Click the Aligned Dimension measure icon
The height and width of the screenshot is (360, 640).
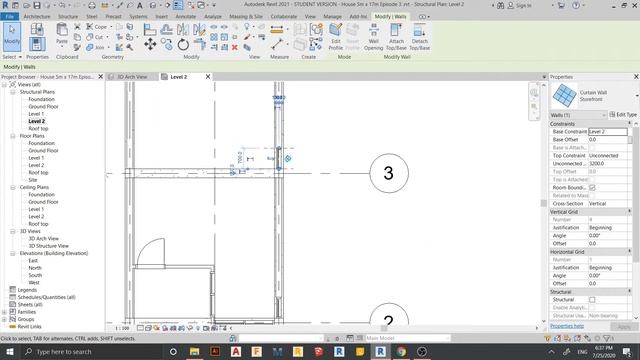pyautogui.click(x=276, y=29)
